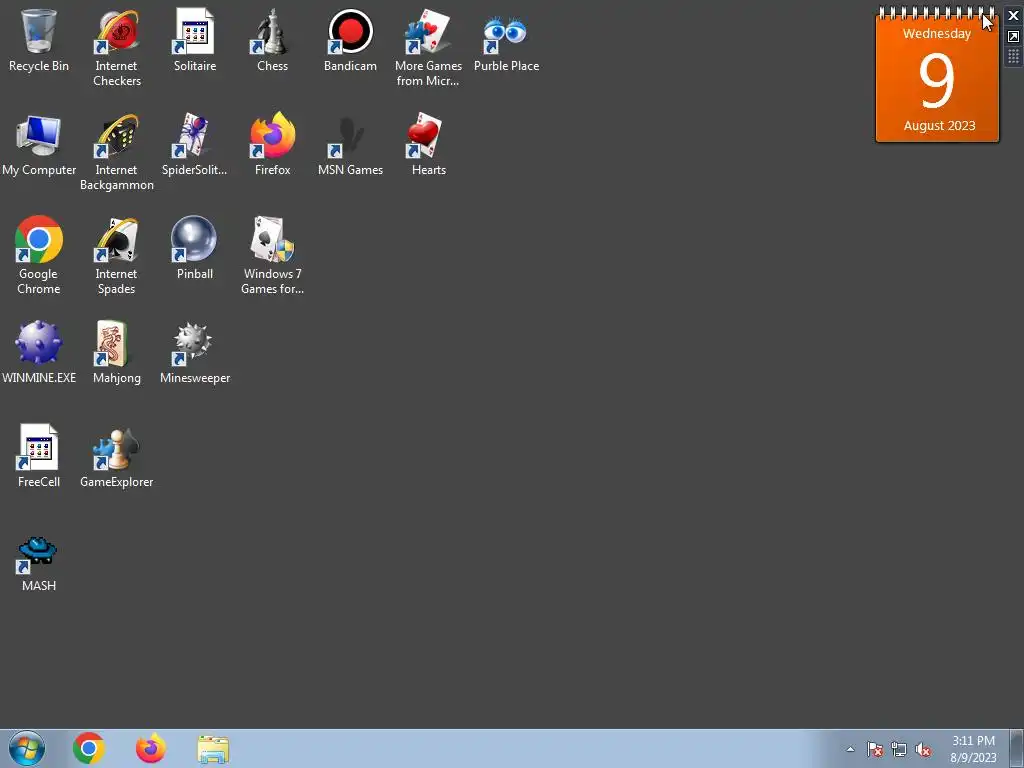1024x768 pixels.
Task: Select More Games from Microsoft icon
Action: [x=428, y=48]
